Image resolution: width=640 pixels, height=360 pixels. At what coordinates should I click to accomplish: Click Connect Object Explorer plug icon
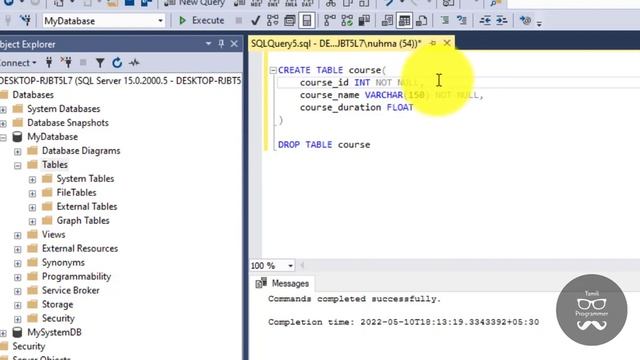click(x=49, y=62)
